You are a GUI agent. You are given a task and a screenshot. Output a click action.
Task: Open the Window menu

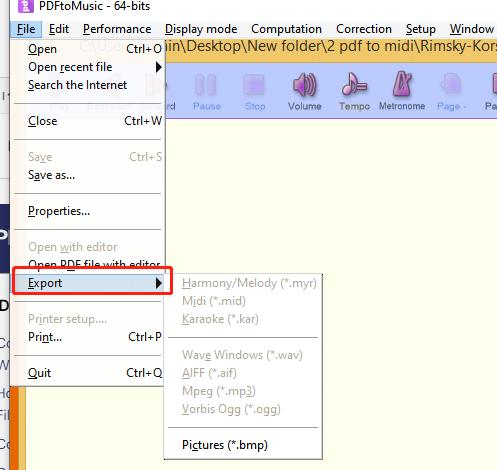(472, 29)
